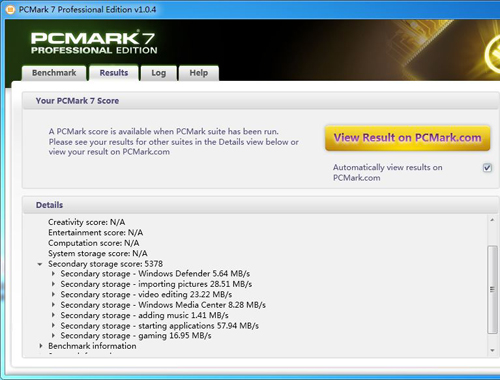Select the Creativity score line
The width and height of the screenshot is (500, 380).
coord(87,222)
